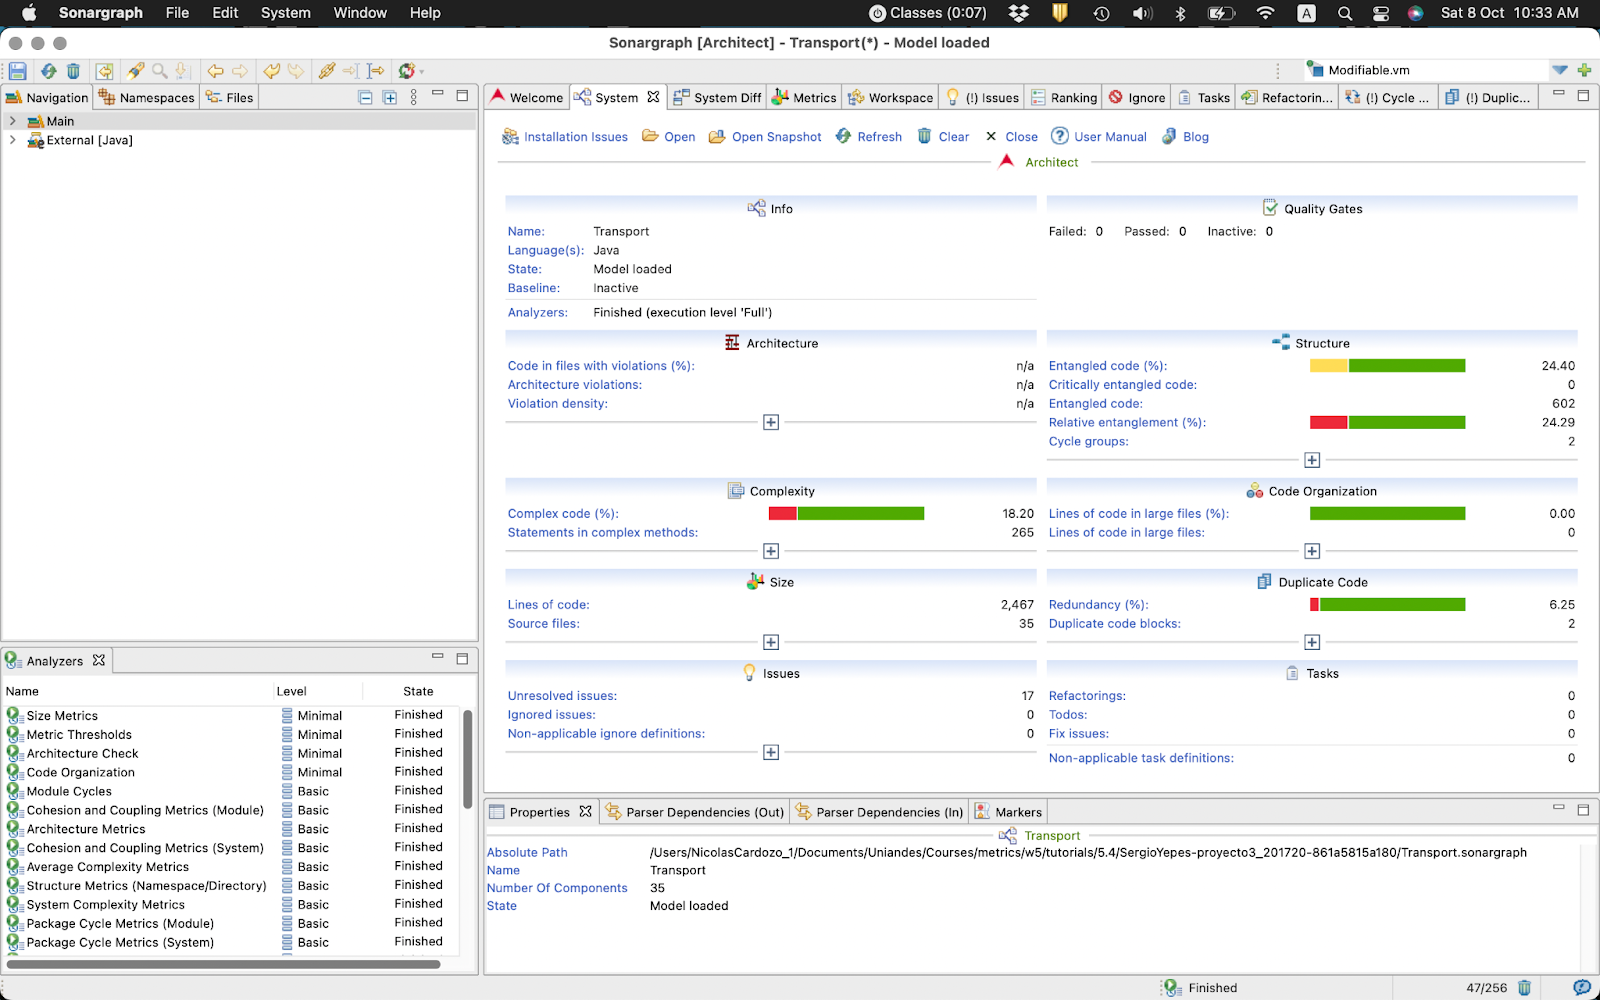Switch to the Files tab
The image size is (1600, 1000).
pyautogui.click(x=230, y=97)
